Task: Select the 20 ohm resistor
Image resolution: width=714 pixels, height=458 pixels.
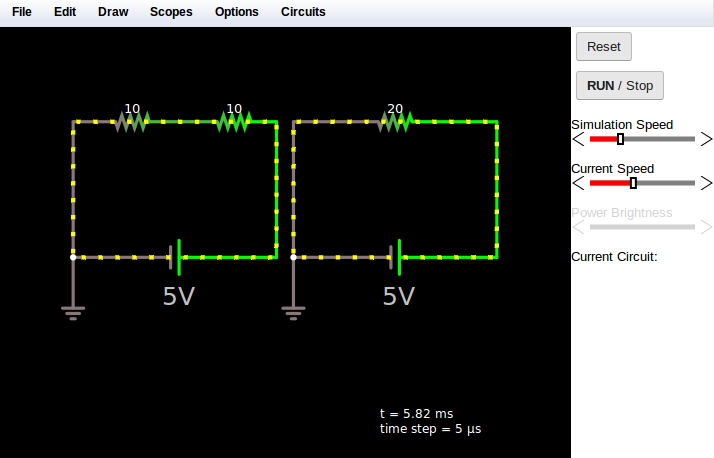Action: point(395,122)
